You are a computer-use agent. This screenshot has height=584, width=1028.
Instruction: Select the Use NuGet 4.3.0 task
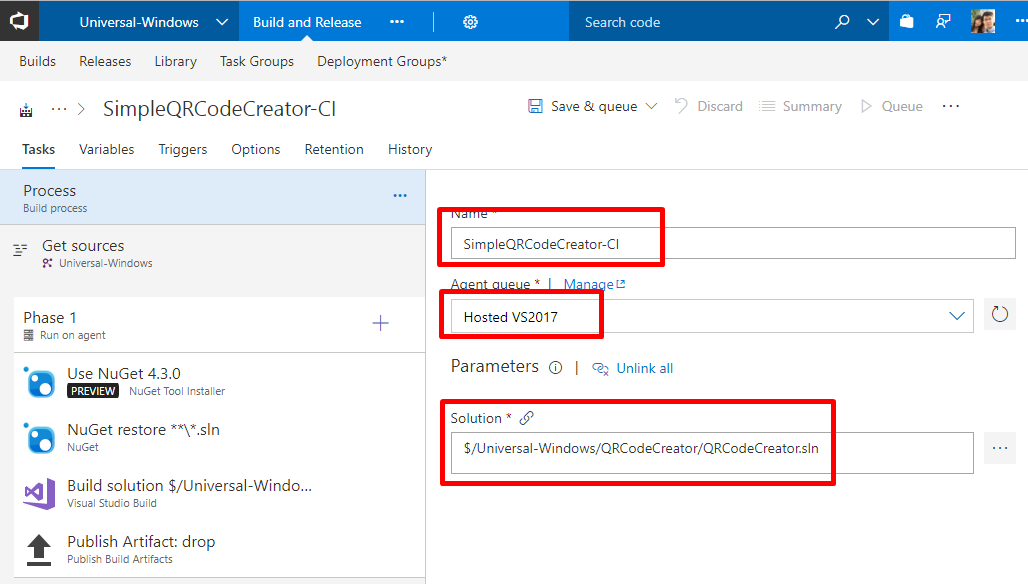point(219,381)
